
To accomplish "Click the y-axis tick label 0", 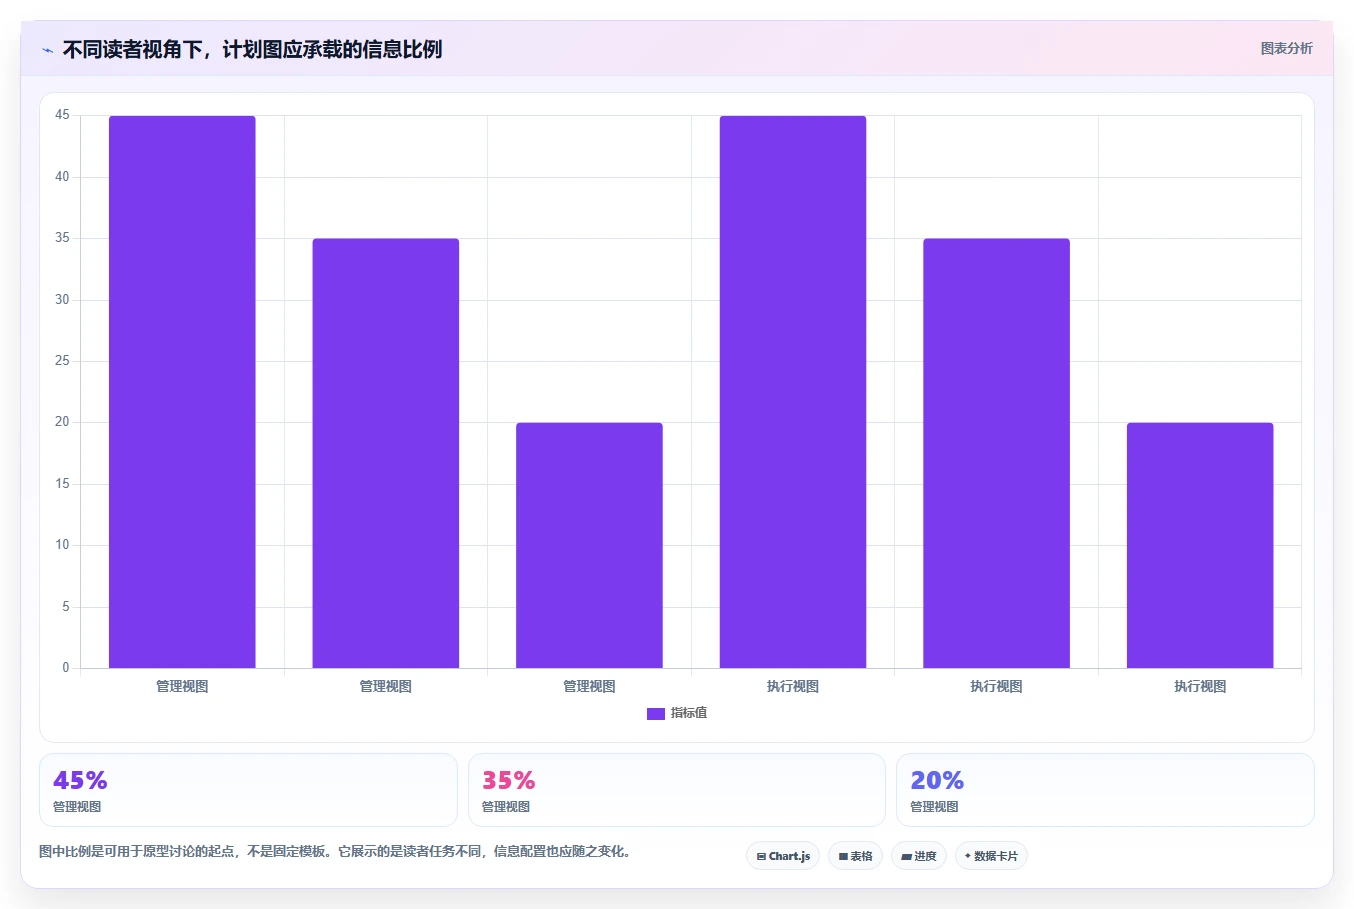I will (66, 668).
